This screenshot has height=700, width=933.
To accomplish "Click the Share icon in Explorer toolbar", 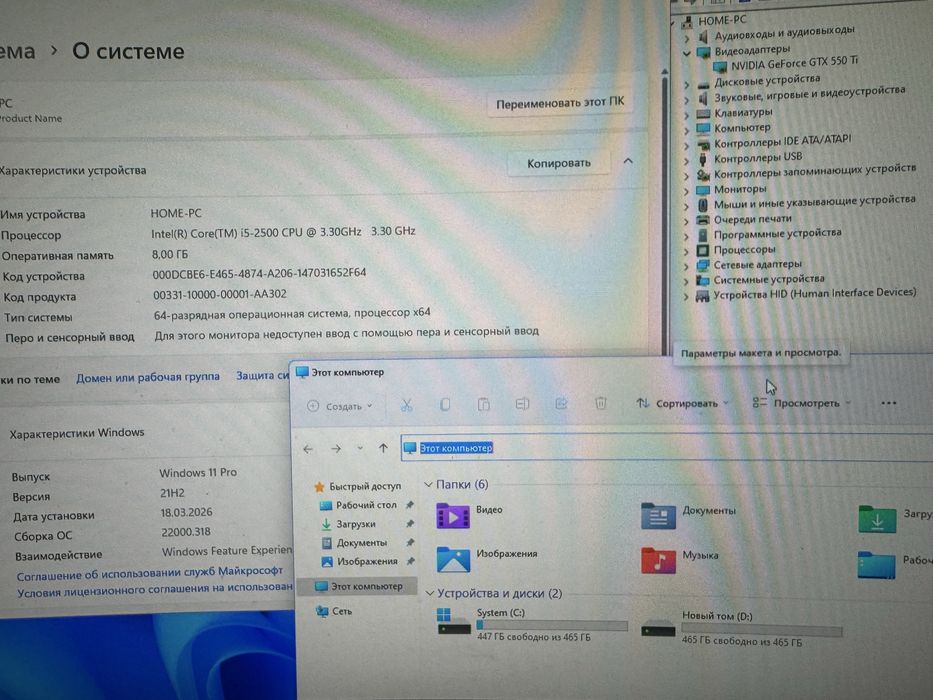I will 561,404.
